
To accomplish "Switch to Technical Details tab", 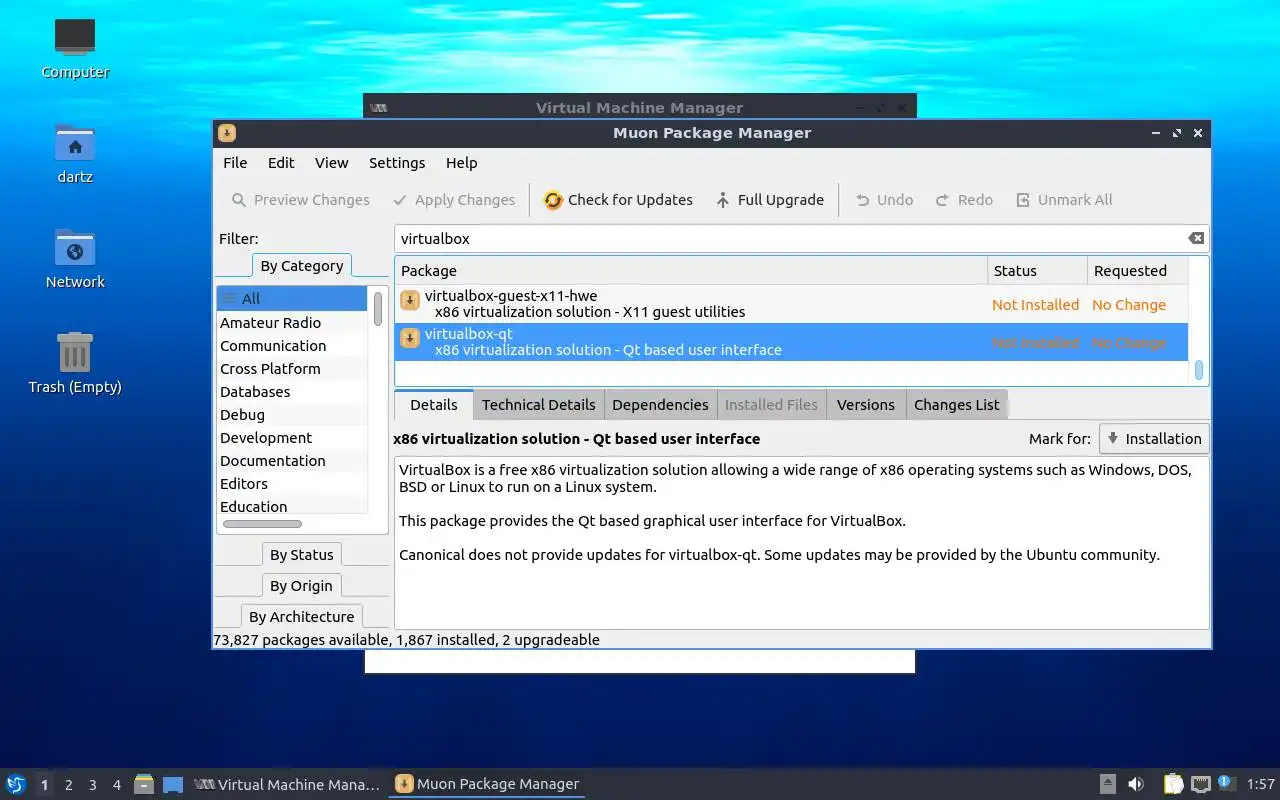I will coord(538,405).
